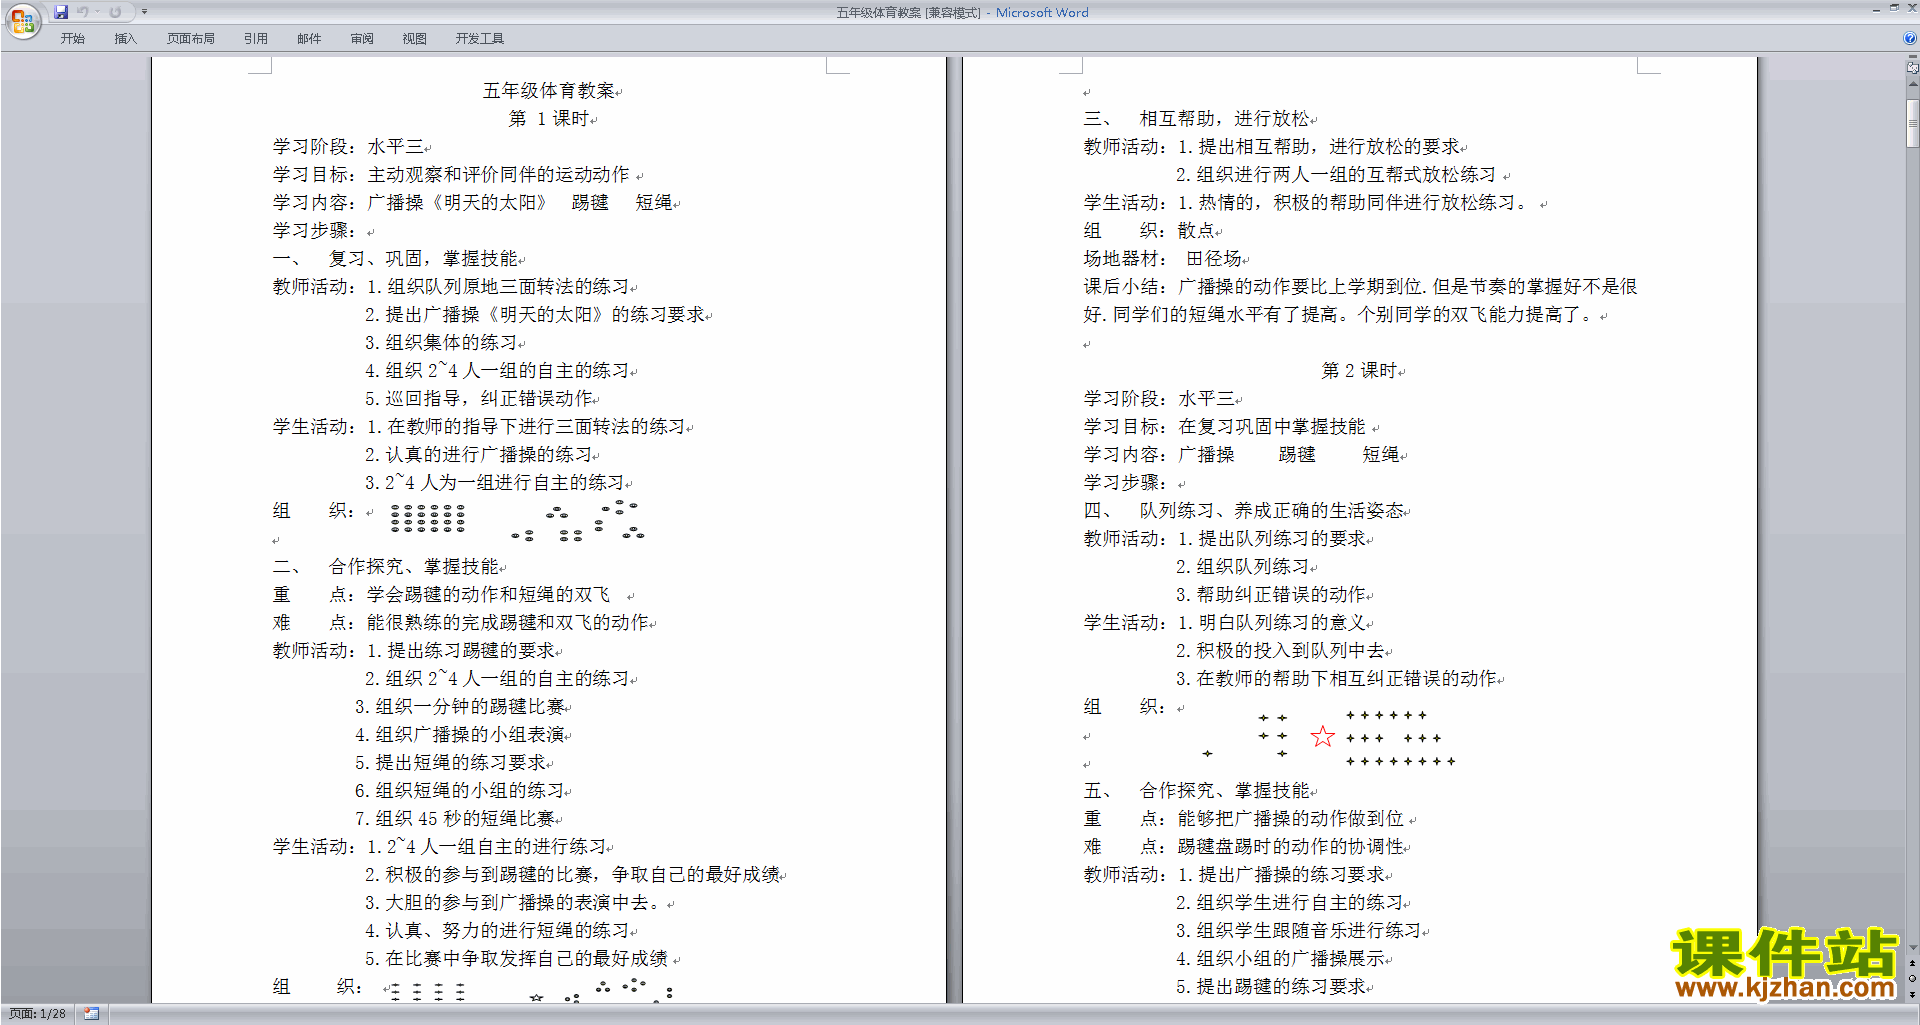Click the line 2.组织队列练习
Viewport: 1920px width, 1025px height.
pos(1243,567)
